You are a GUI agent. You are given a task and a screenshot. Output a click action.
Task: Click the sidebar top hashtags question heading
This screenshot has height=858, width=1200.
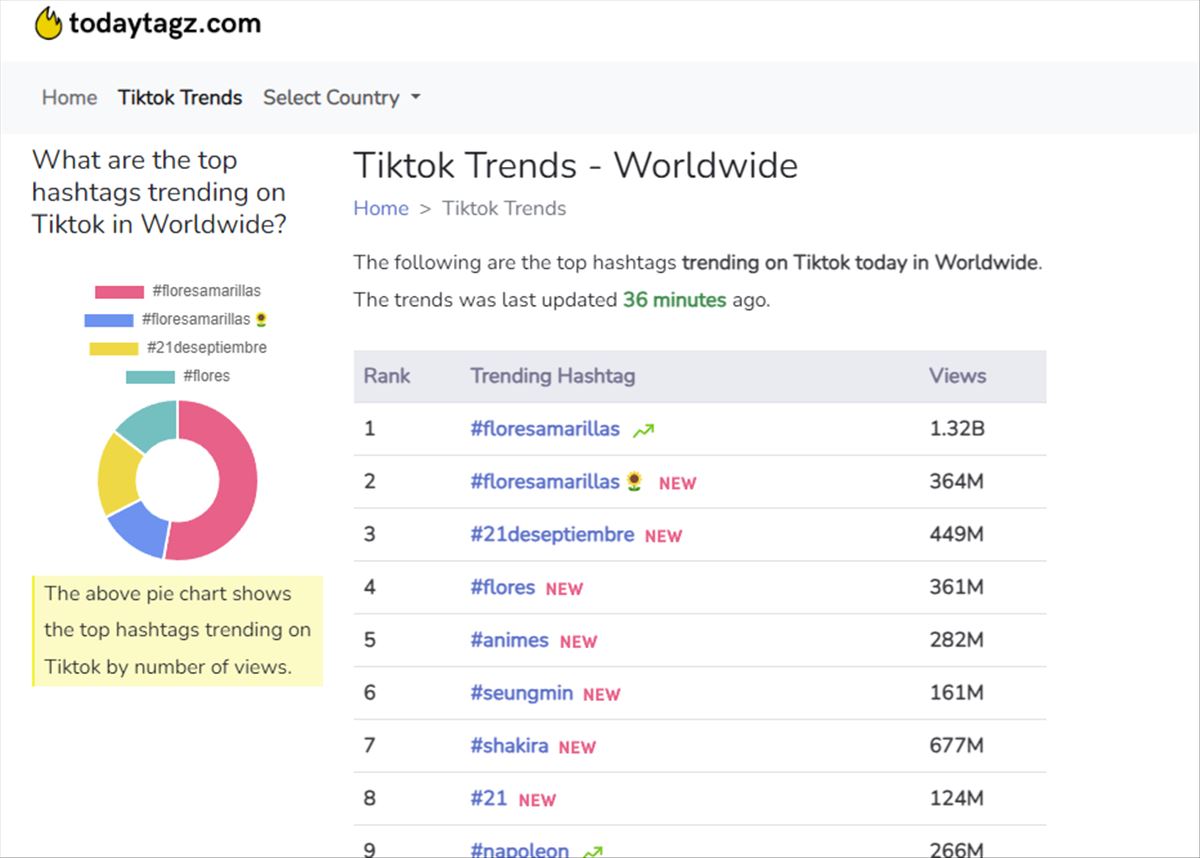tap(159, 192)
